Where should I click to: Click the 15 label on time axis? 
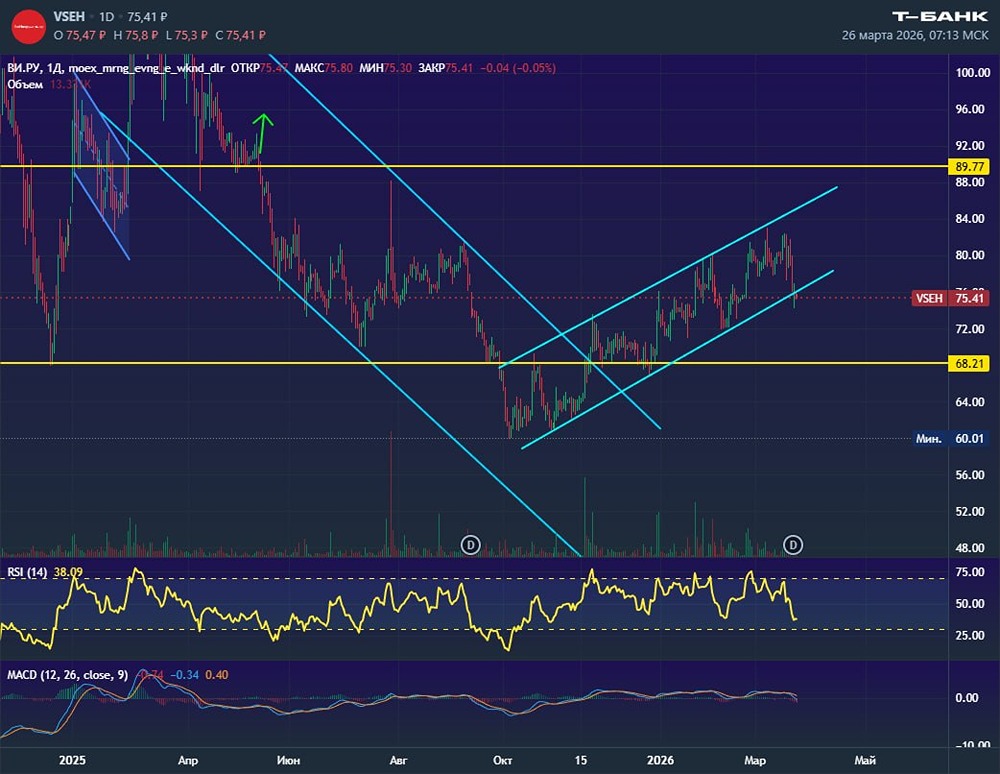click(580, 760)
